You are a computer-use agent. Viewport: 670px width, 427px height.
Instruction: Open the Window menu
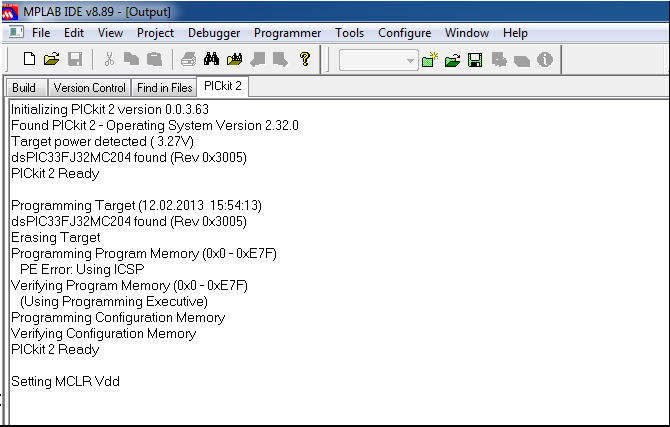(467, 33)
